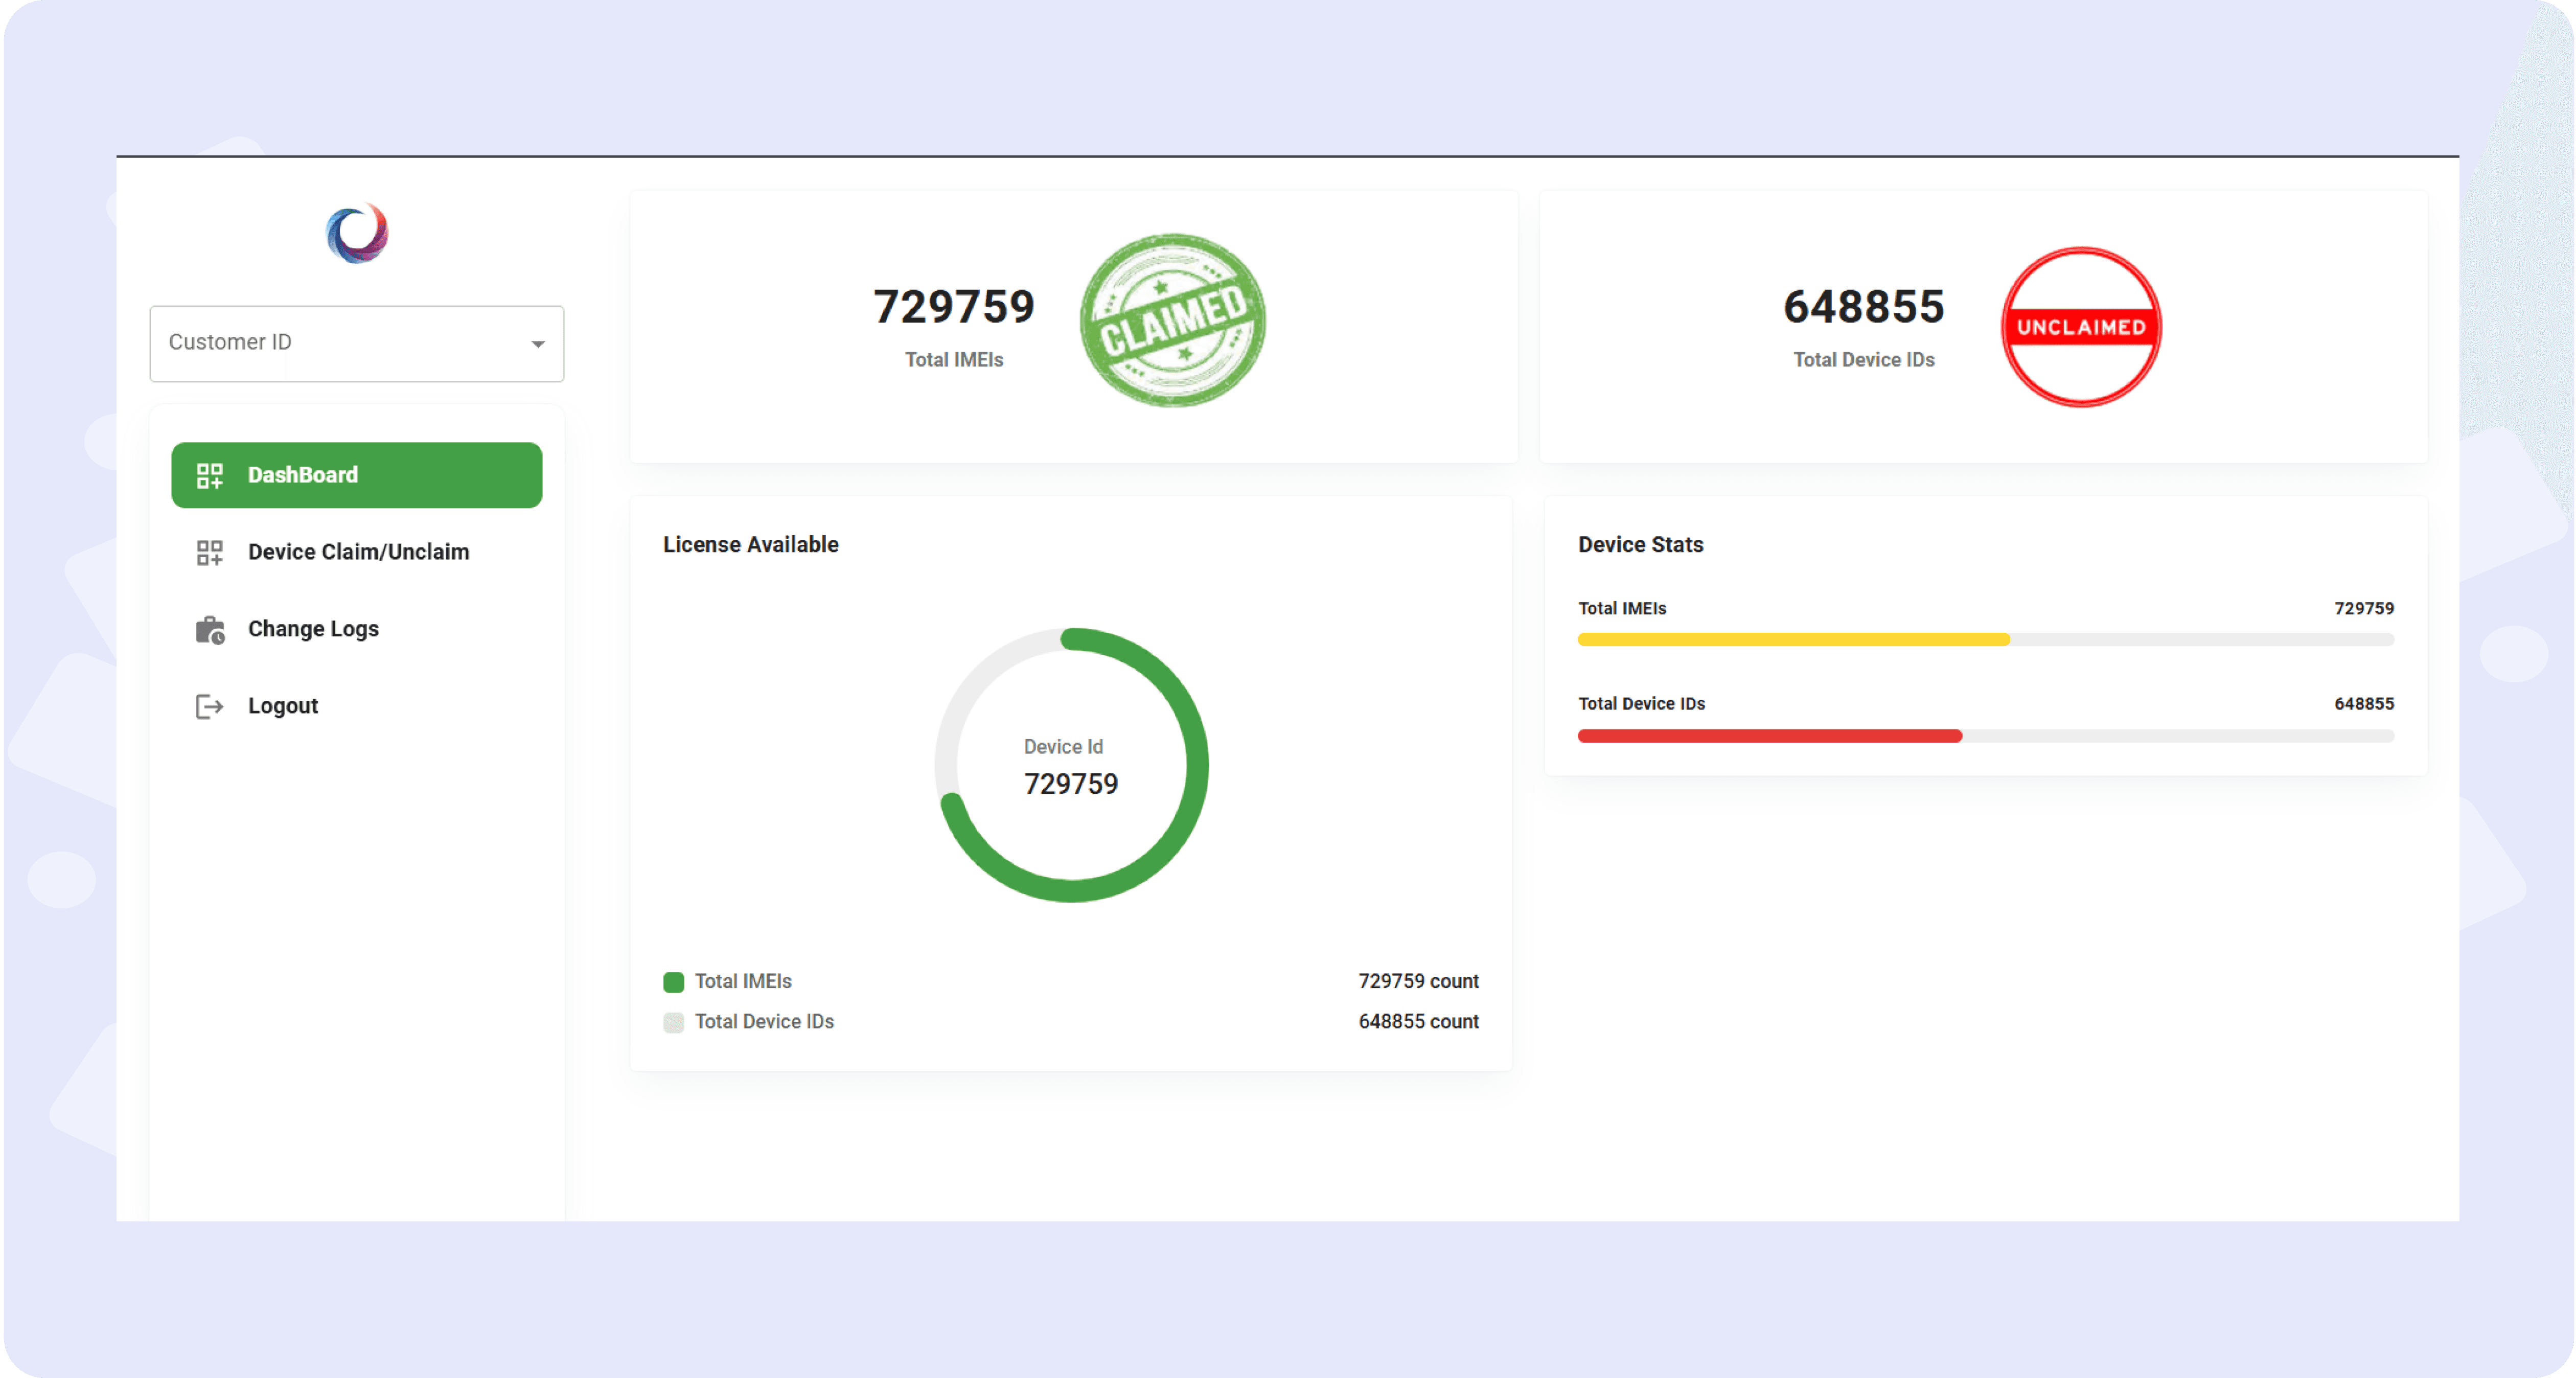Open the Customer ID dropdown
2576x1378 pixels.
click(x=357, y=343)
